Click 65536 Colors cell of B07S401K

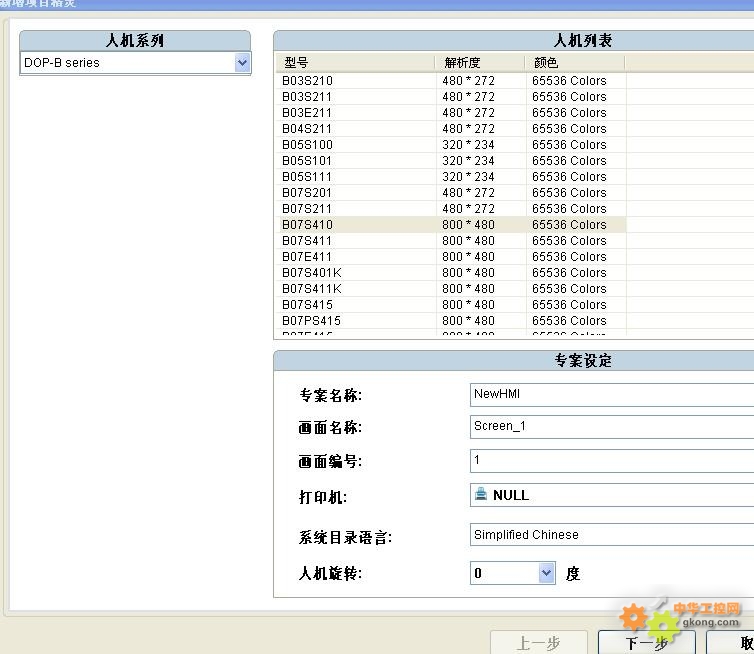point(569,273)
